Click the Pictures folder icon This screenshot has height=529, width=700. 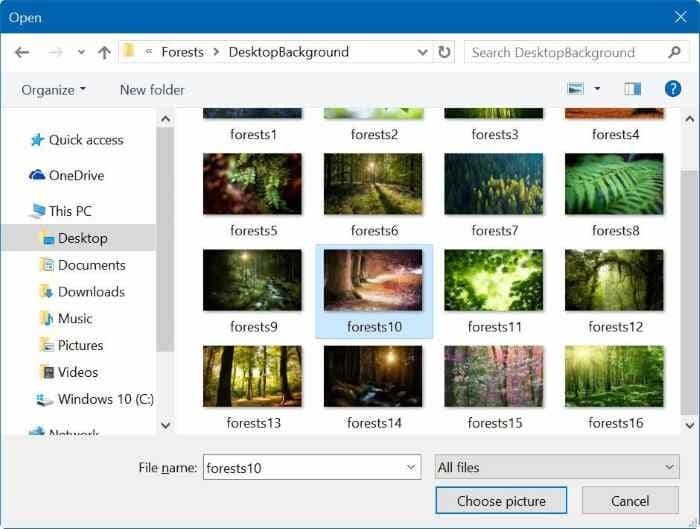click(x=47, y=345)
